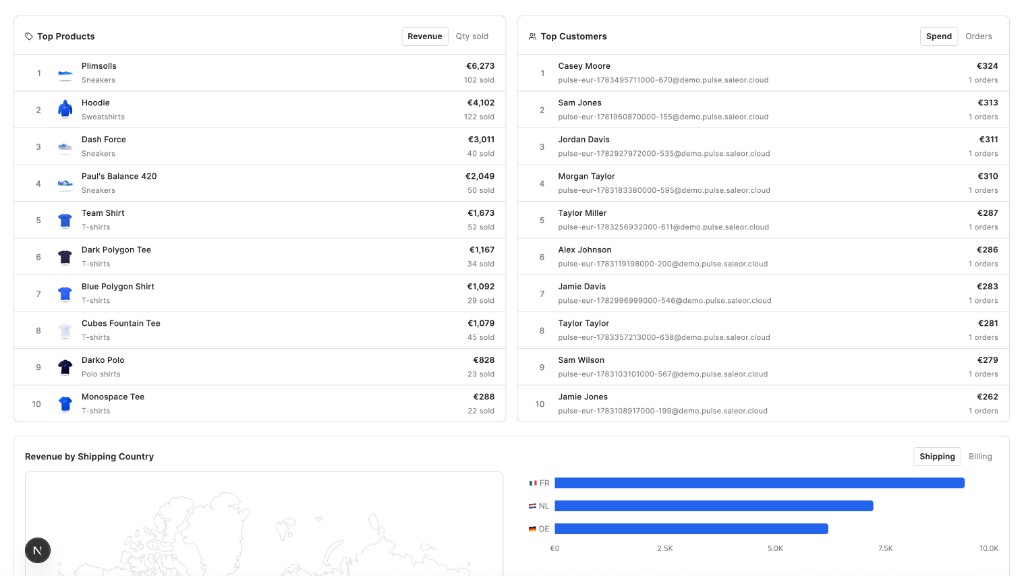Click the customer name Morgan Taylor
This screenshot has height=576, width=1024.
[x=586, y=176]
